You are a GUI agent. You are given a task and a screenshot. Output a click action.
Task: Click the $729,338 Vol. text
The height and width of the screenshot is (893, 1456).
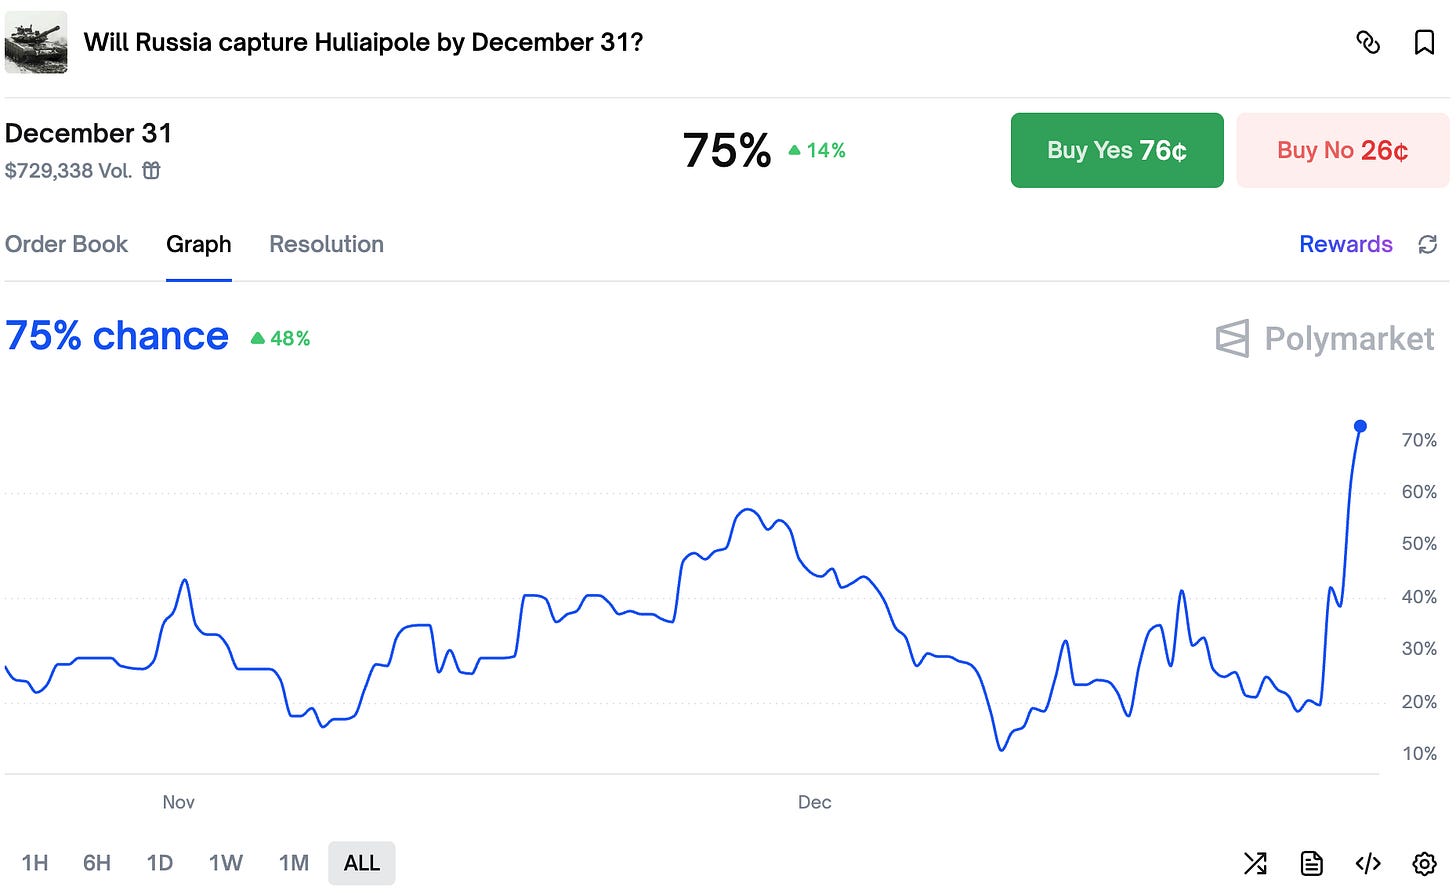tap(68, 171)
